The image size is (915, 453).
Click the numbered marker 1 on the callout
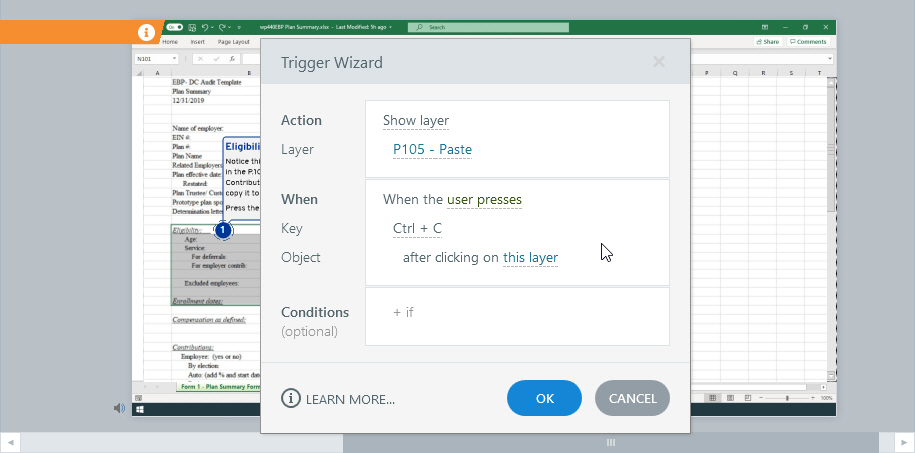coord(222,230)
